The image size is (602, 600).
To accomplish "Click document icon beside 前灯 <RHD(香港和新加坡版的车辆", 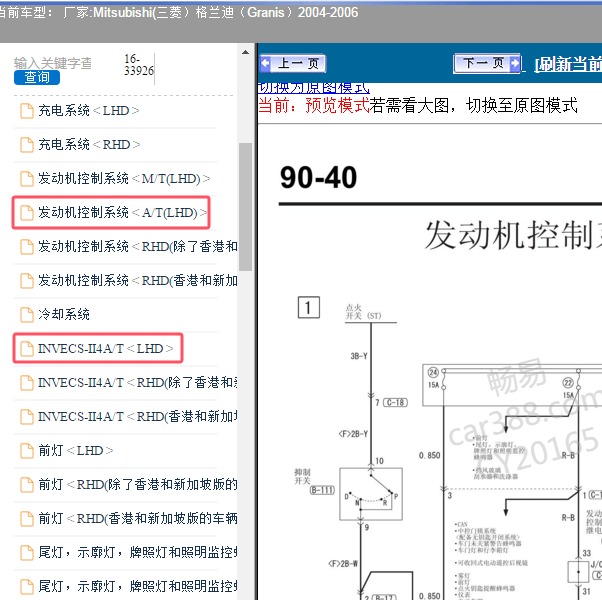I will [26, 519].
